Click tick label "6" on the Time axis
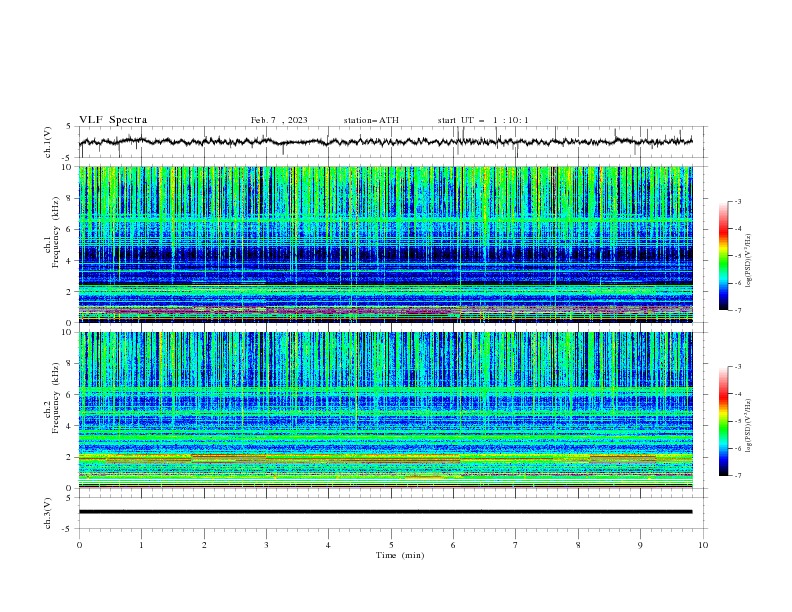This screenshot has width=792, height=612. [x=453, y=545]
